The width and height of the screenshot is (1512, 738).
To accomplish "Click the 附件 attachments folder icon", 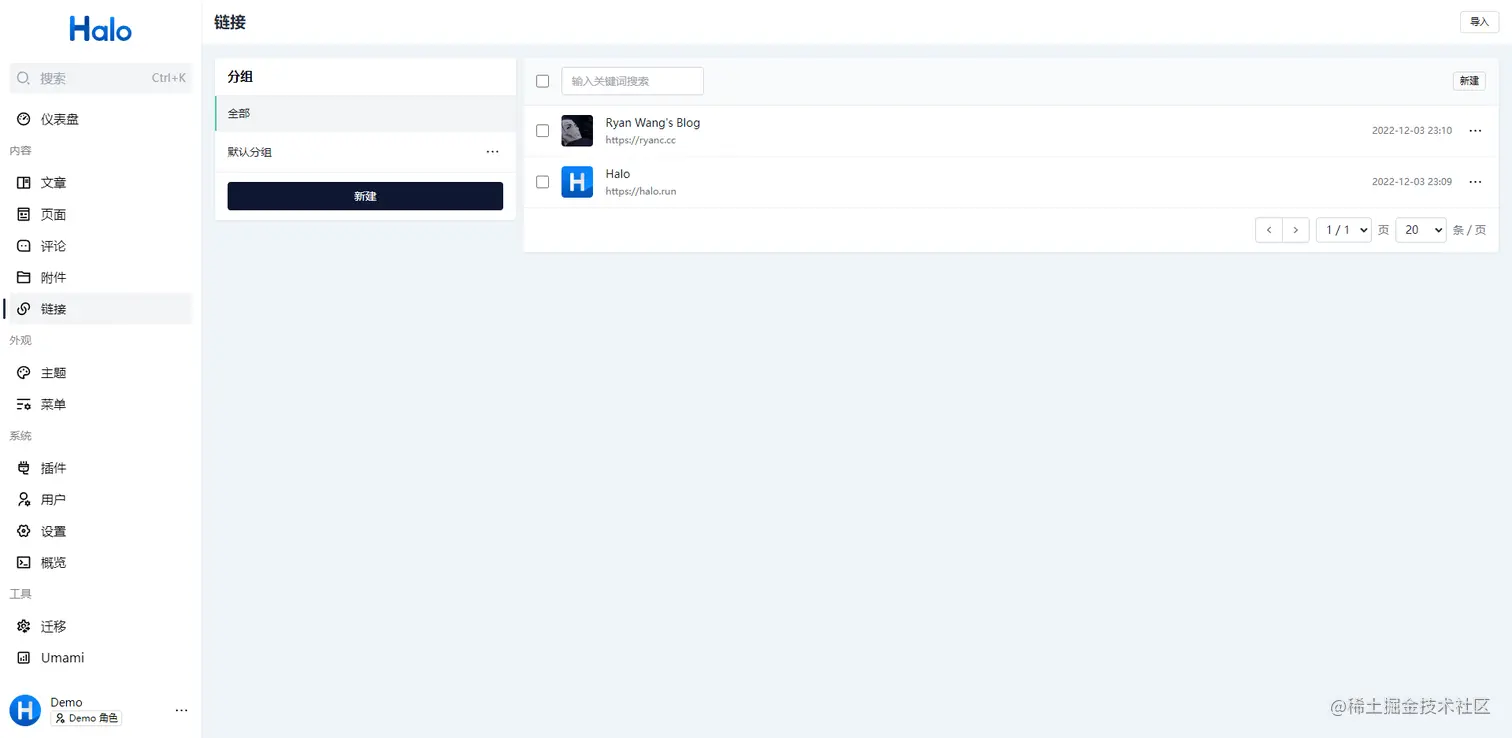I will point(24,277).
